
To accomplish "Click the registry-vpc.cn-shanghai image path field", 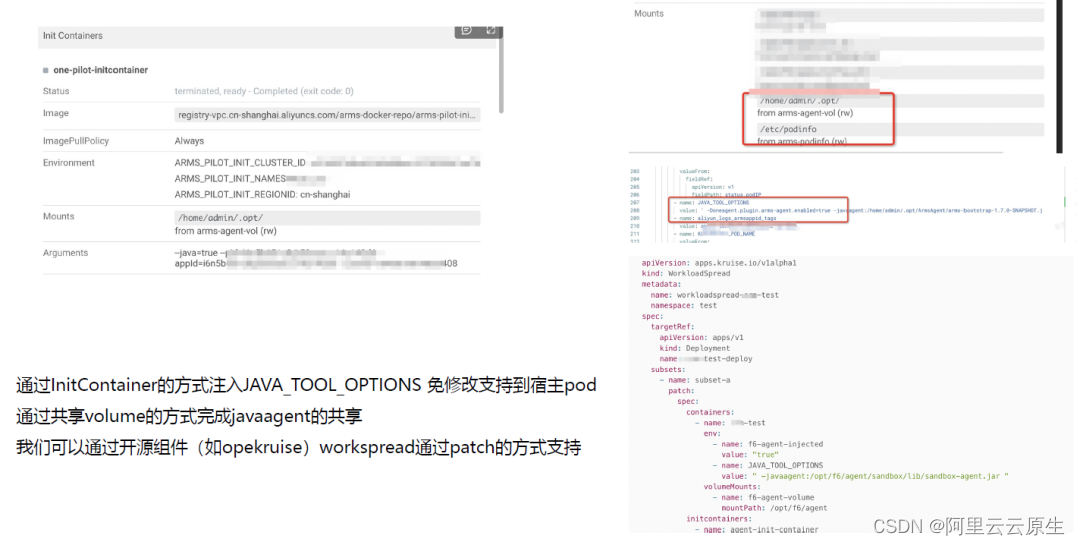I will click(x=327, y=115).
